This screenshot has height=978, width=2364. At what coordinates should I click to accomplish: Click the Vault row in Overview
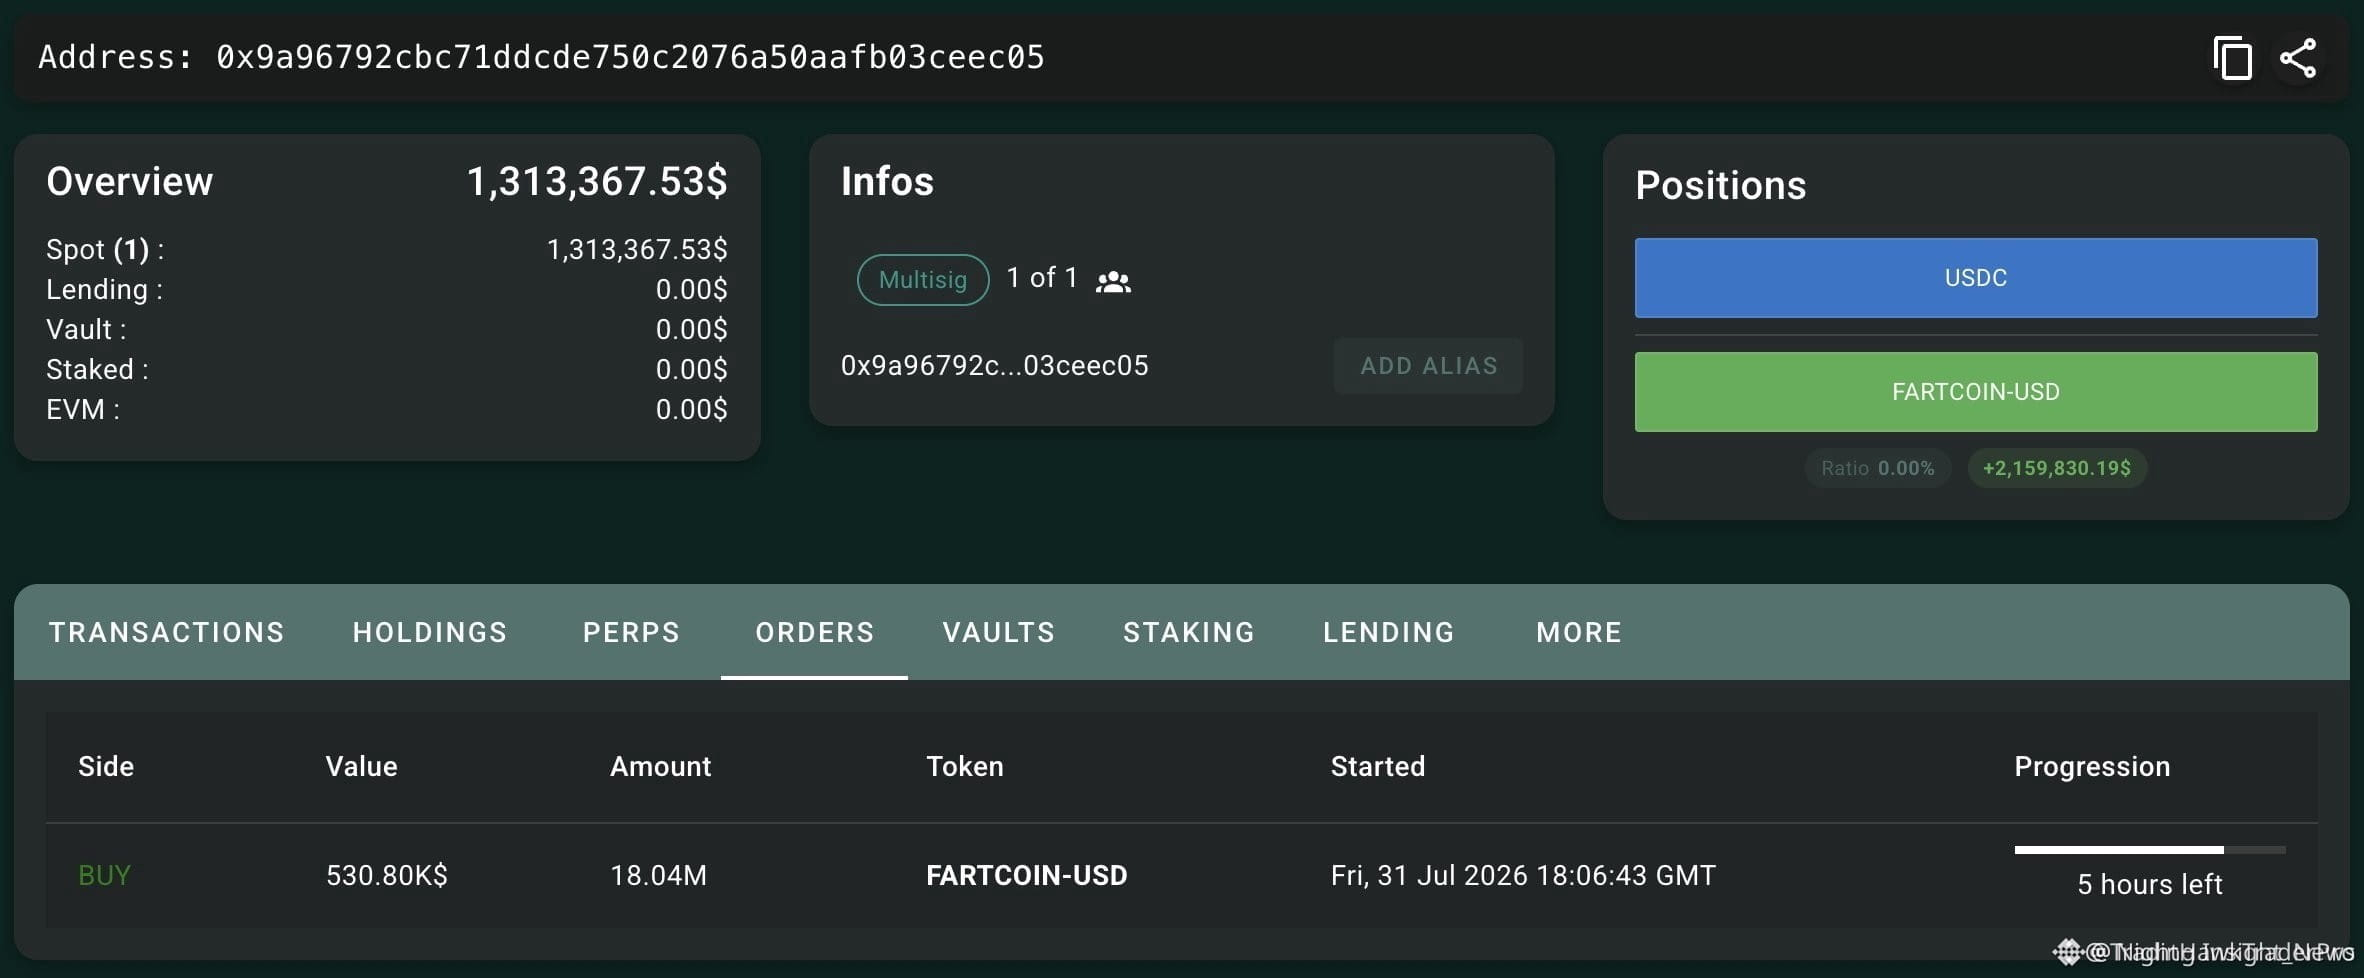[387, 330]
